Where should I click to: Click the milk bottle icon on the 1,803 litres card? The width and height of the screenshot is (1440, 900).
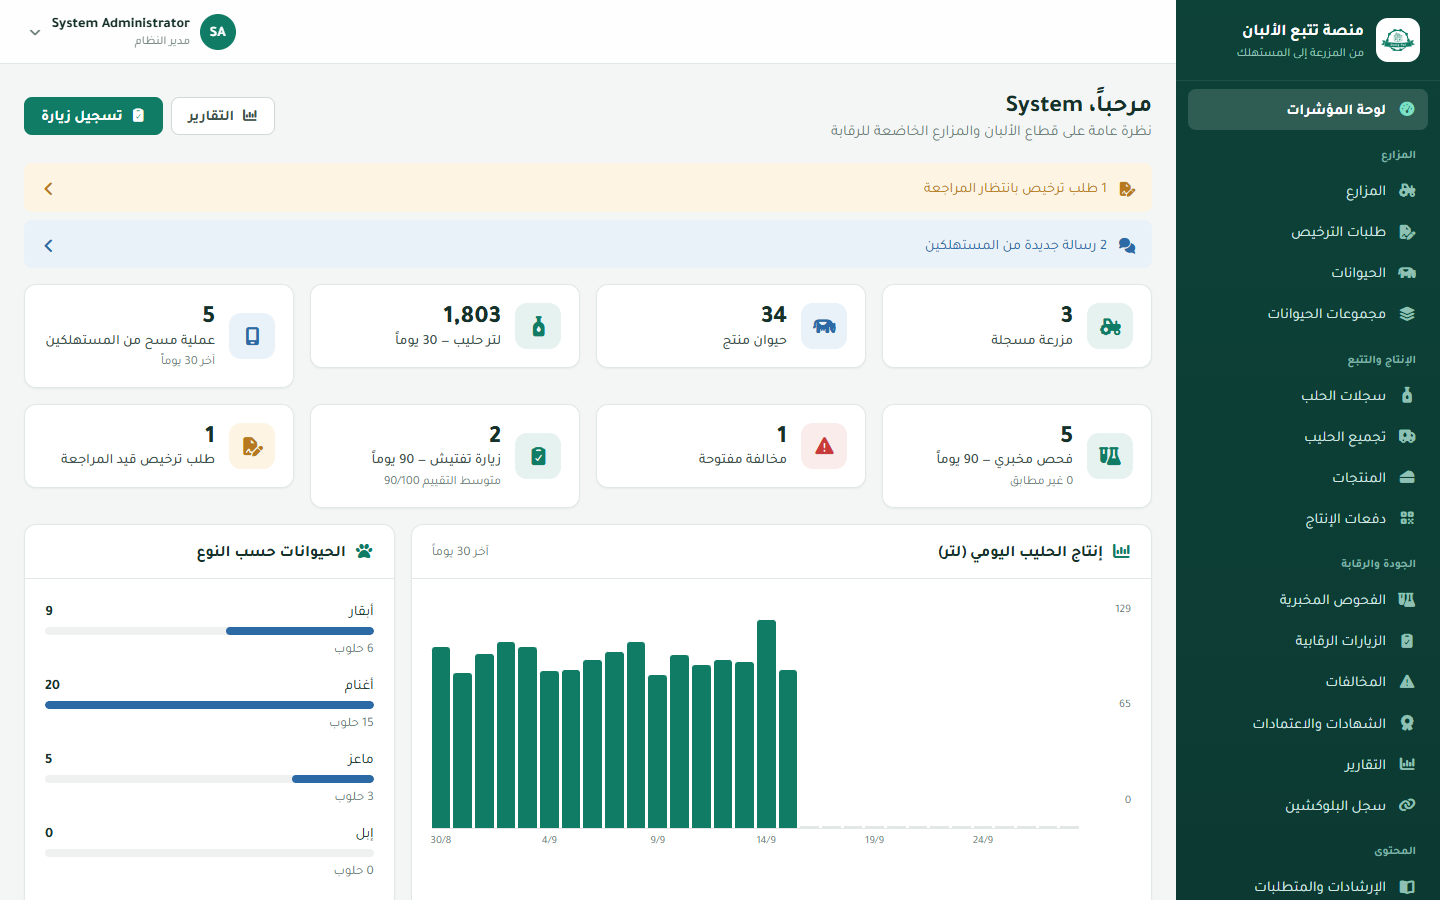pos(538,326)
